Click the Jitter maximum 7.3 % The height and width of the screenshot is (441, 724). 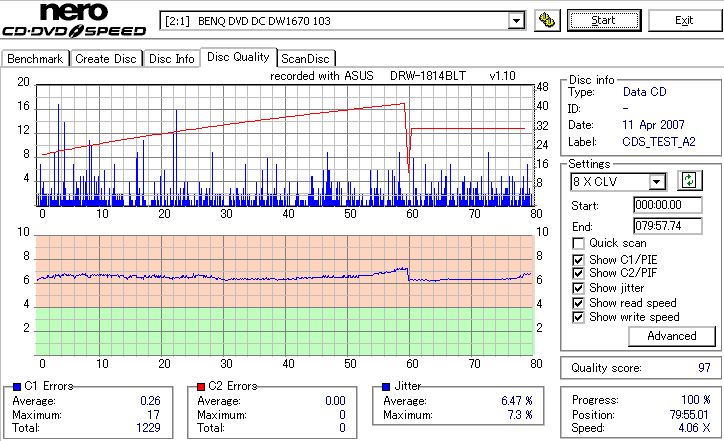pyautogui.click(x=520, y=415)
